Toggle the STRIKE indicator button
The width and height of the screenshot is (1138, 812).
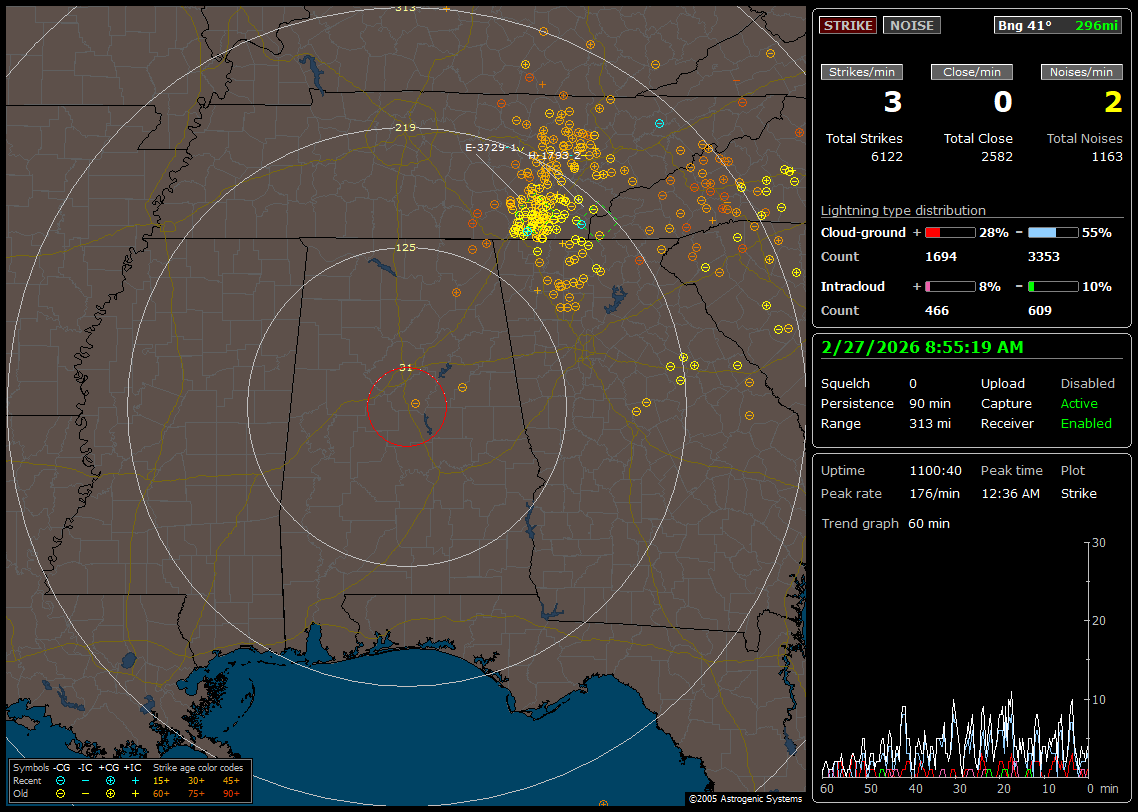click(x=848, y=25)
